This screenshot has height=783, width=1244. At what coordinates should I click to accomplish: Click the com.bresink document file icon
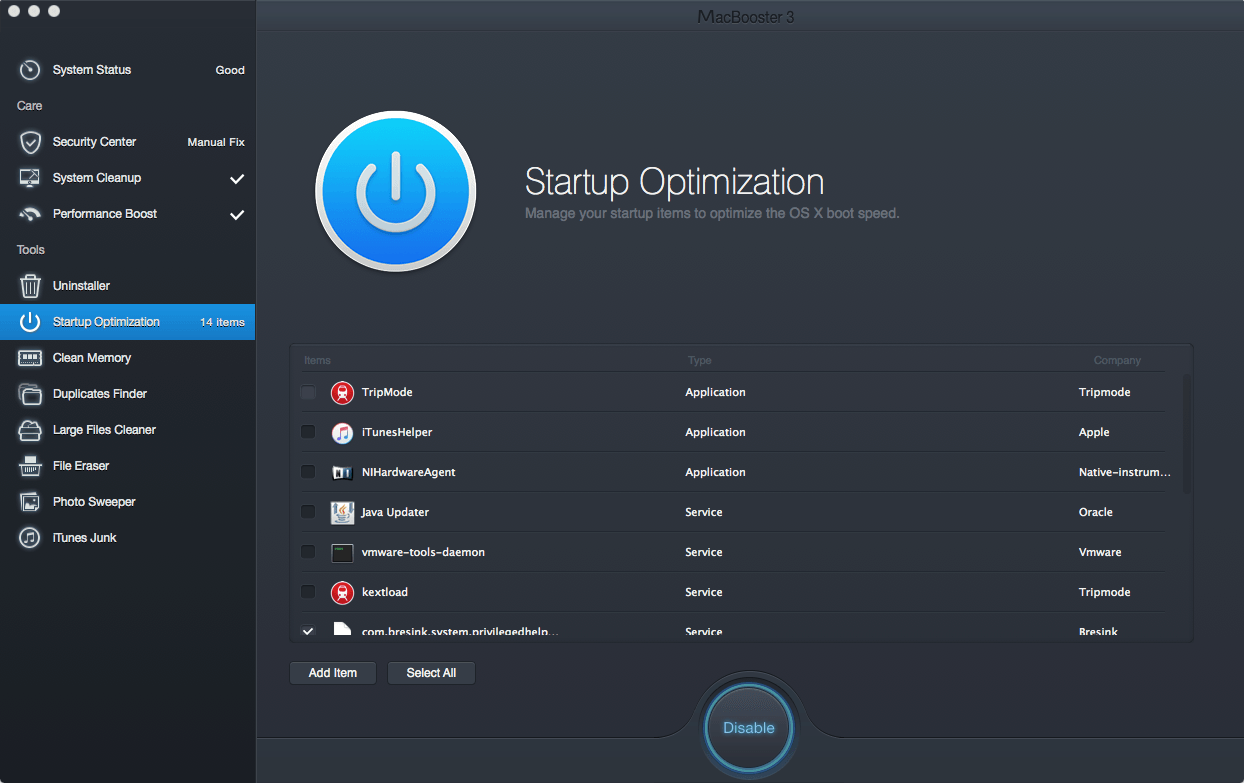point(343,630)
